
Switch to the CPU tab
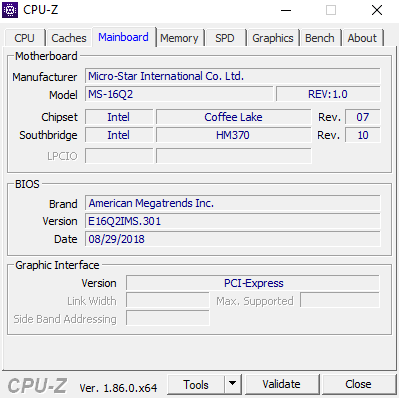24,38
